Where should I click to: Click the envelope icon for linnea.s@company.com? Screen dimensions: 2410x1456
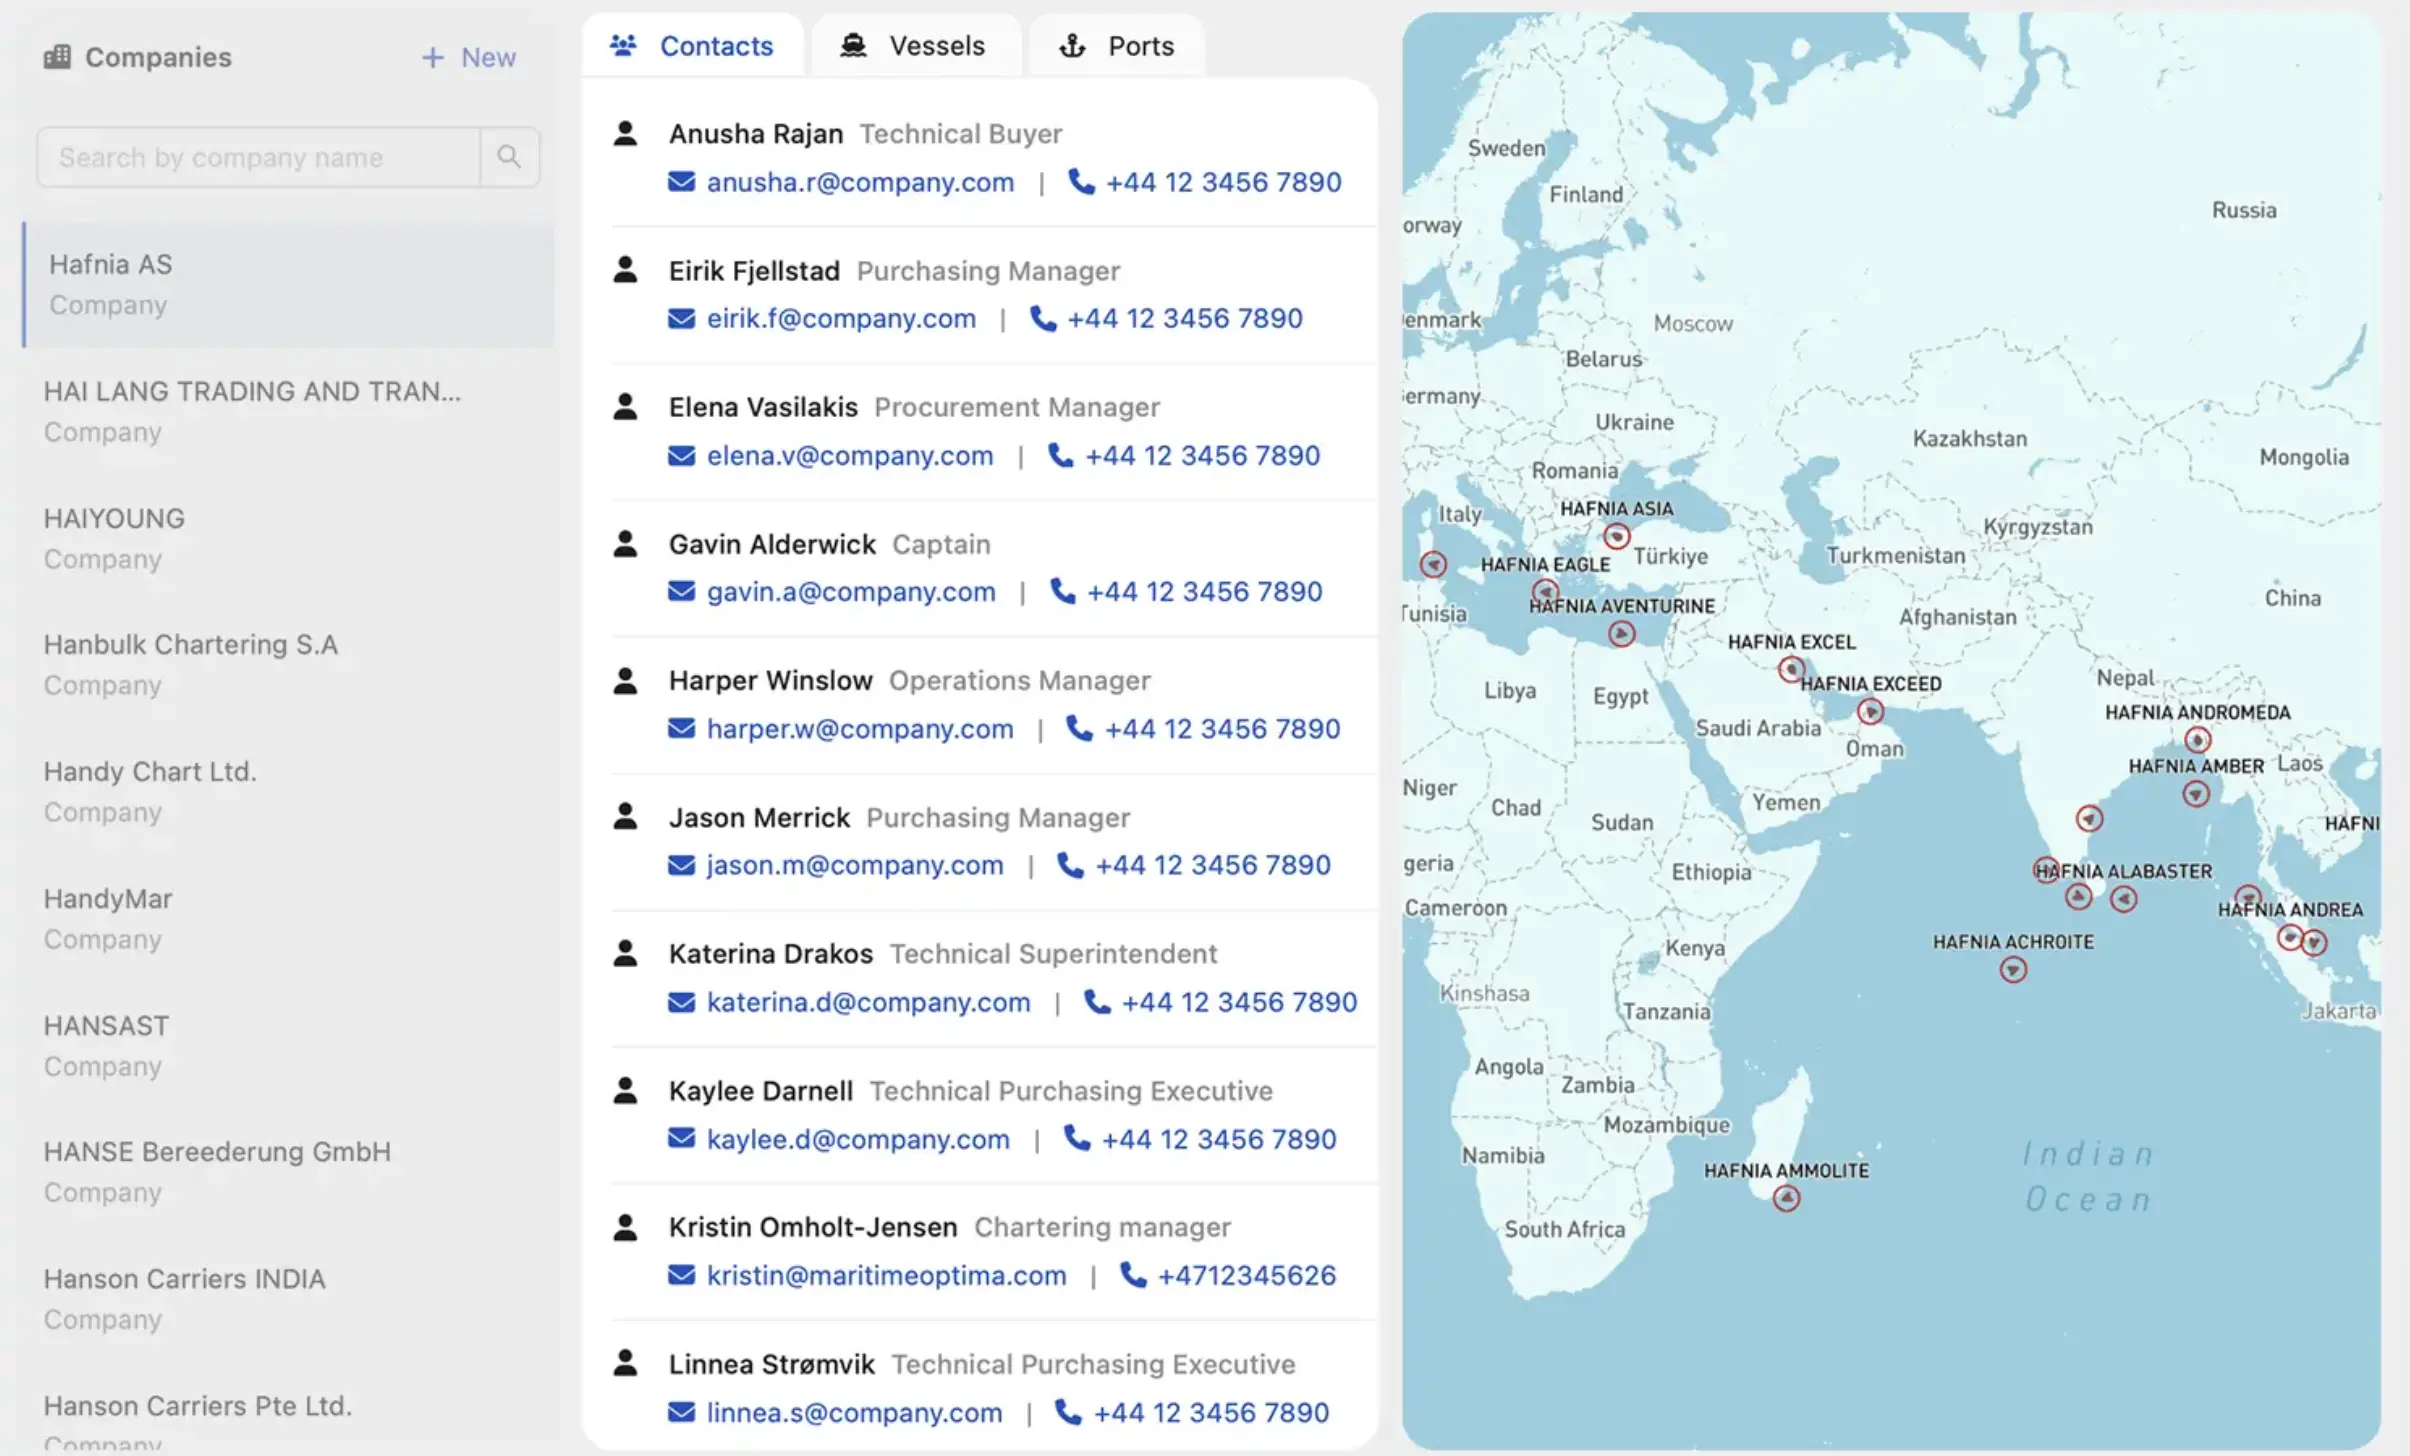[681, 1411]
